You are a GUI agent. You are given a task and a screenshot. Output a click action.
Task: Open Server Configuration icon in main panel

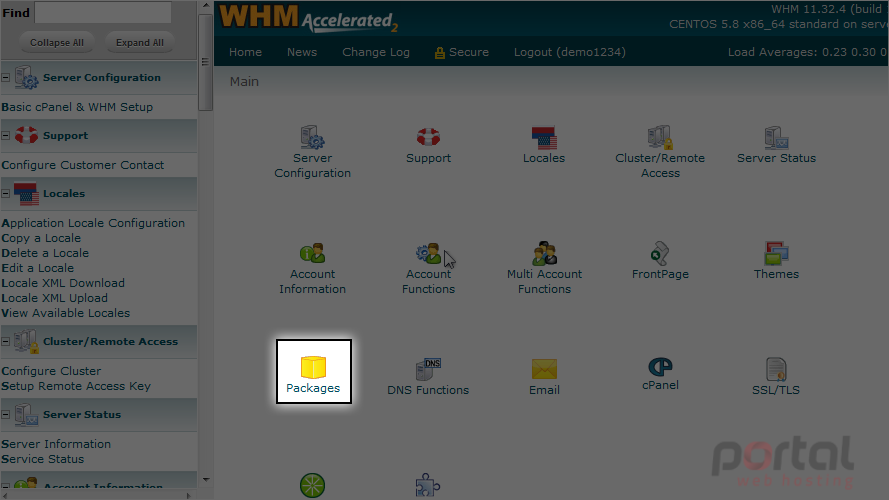312,138
